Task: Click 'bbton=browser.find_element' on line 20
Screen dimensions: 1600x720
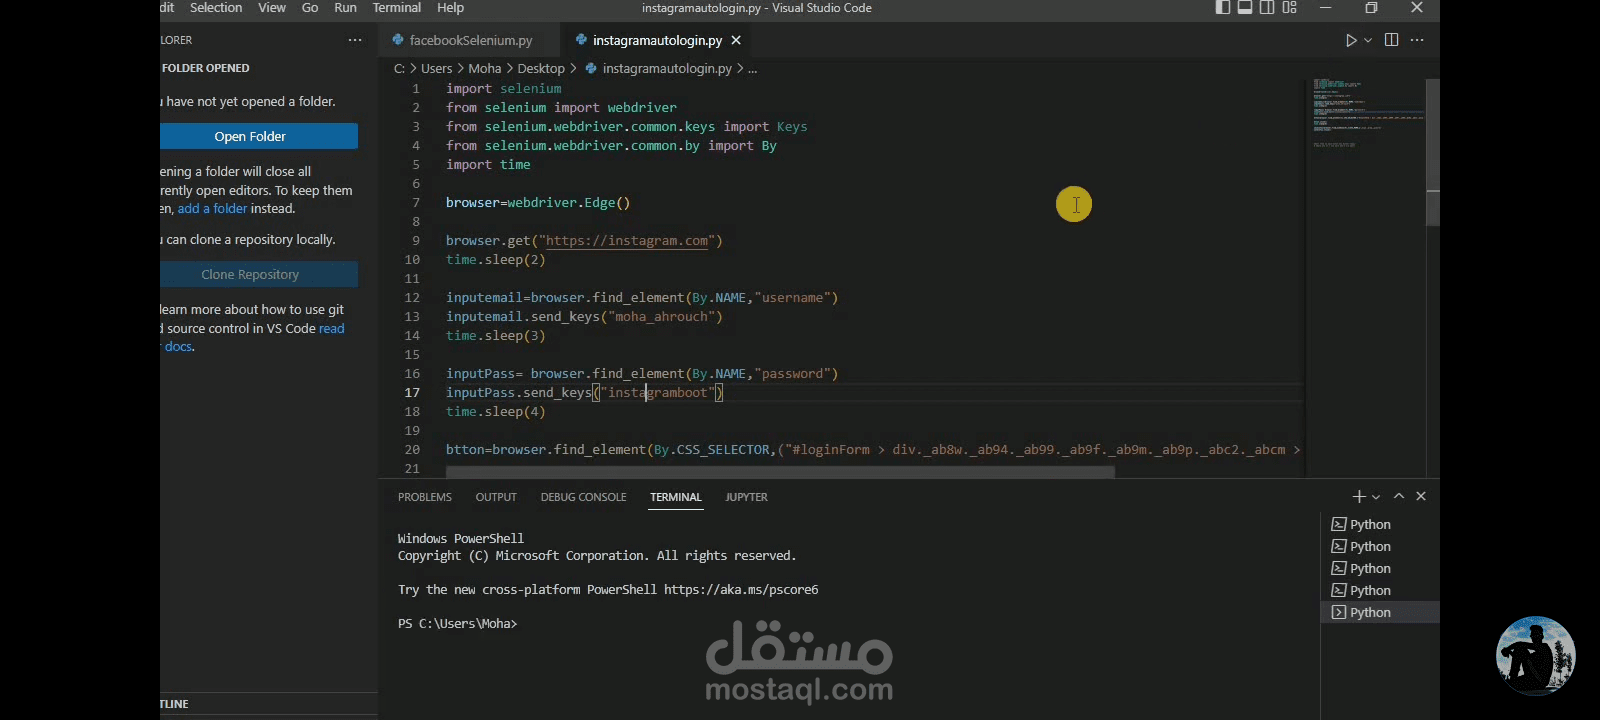Action: point(546,450)
